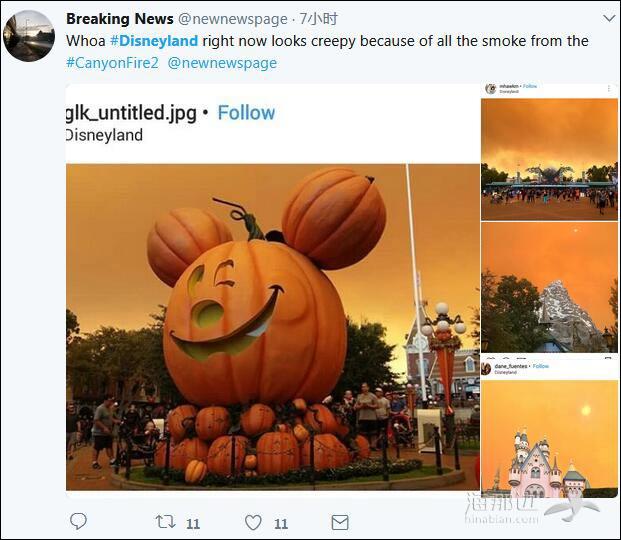Open the #Disneyland hashtag
This screenshot has width=621, height=540.
(154, 41)
